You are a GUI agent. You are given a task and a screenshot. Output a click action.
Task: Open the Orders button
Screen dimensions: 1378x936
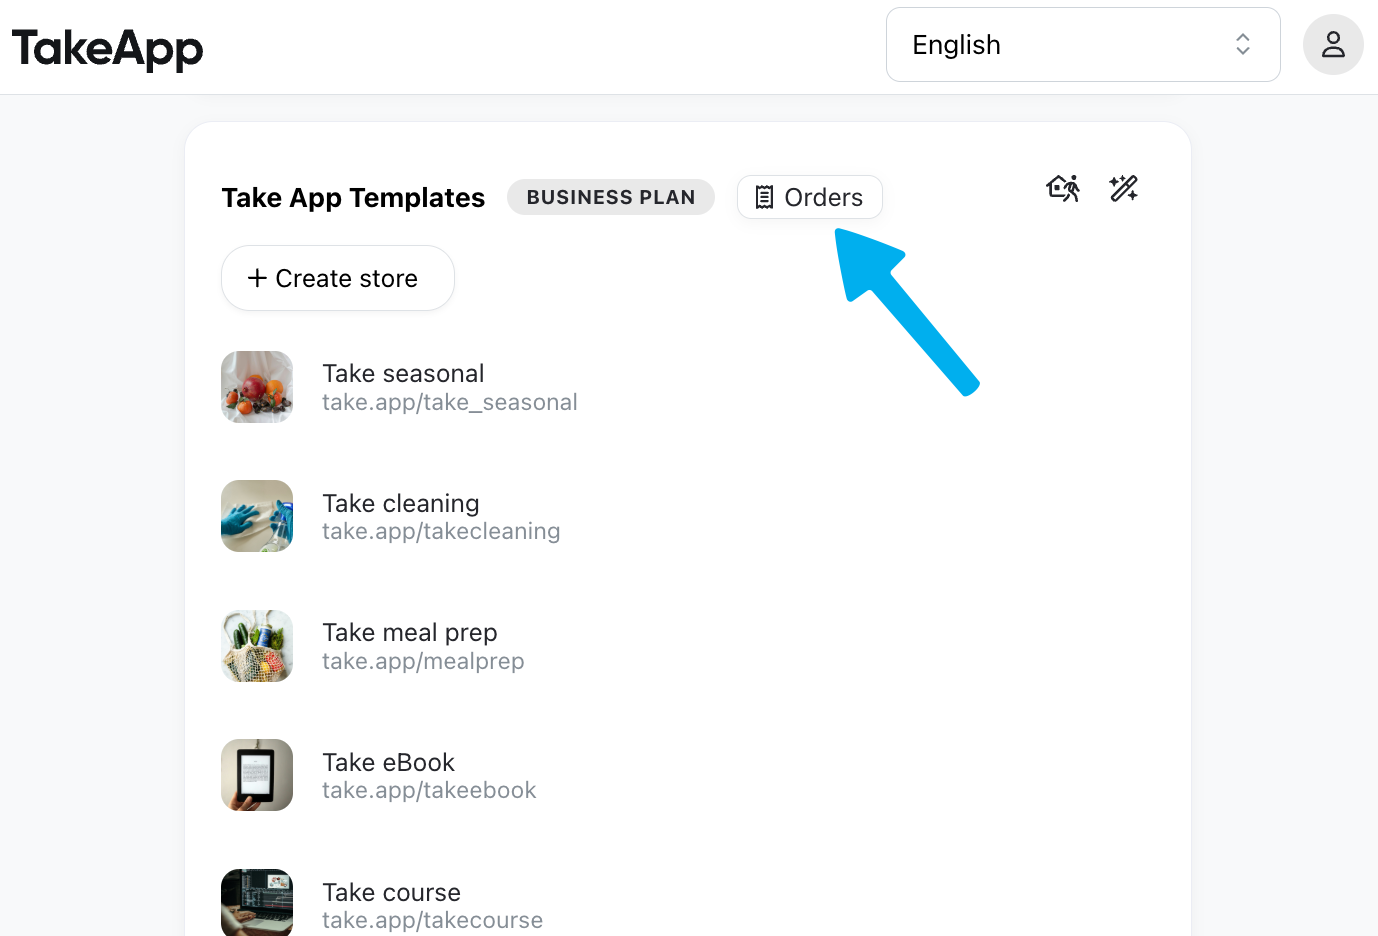tap(810, 197)
